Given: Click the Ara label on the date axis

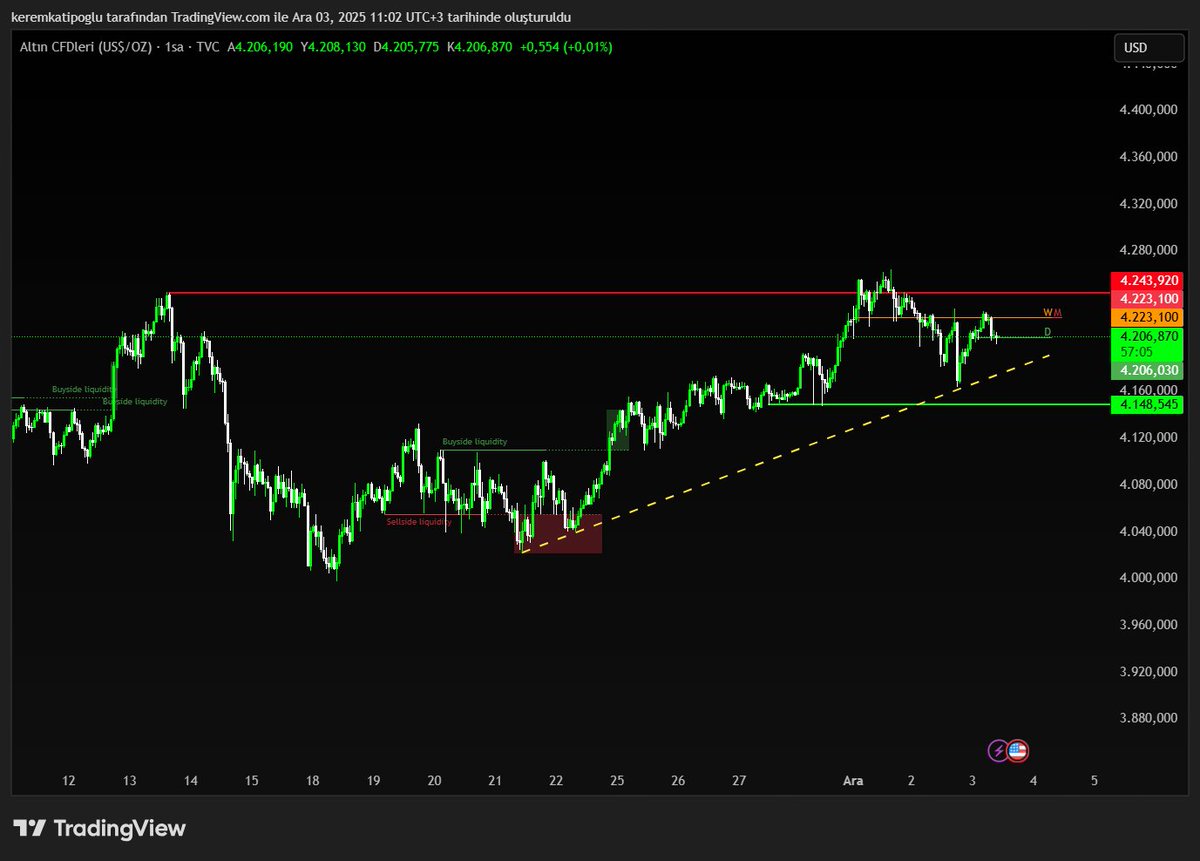Looking at the screenshot, I should click(x=853, y=780).
